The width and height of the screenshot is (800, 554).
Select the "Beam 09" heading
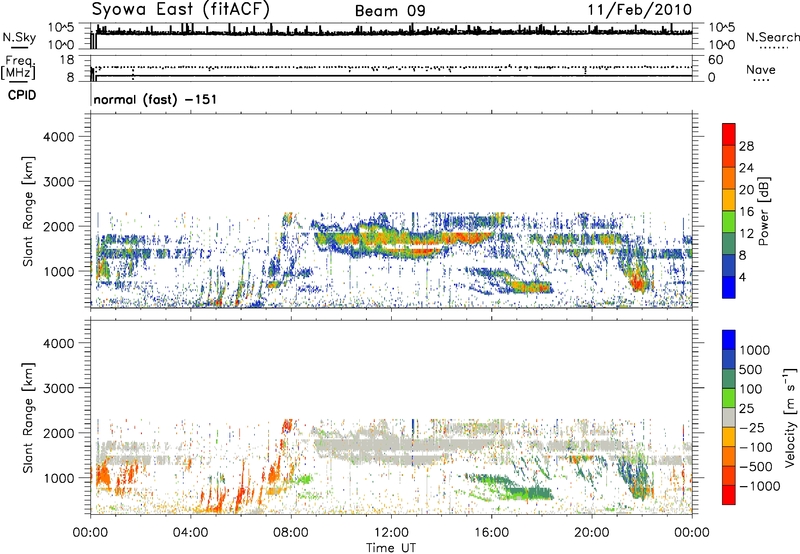[x=390, y=11]
